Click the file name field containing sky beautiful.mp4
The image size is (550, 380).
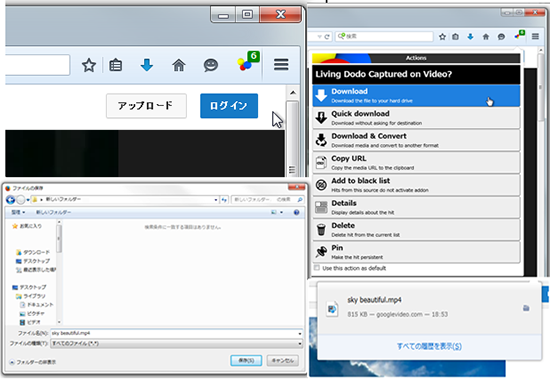[176, 333]
